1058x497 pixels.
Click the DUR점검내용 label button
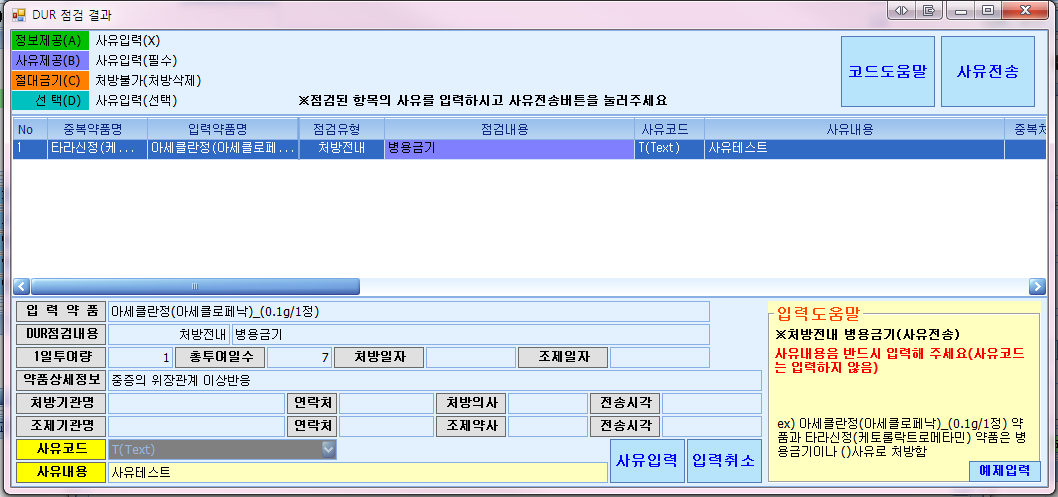coord(61,334)
